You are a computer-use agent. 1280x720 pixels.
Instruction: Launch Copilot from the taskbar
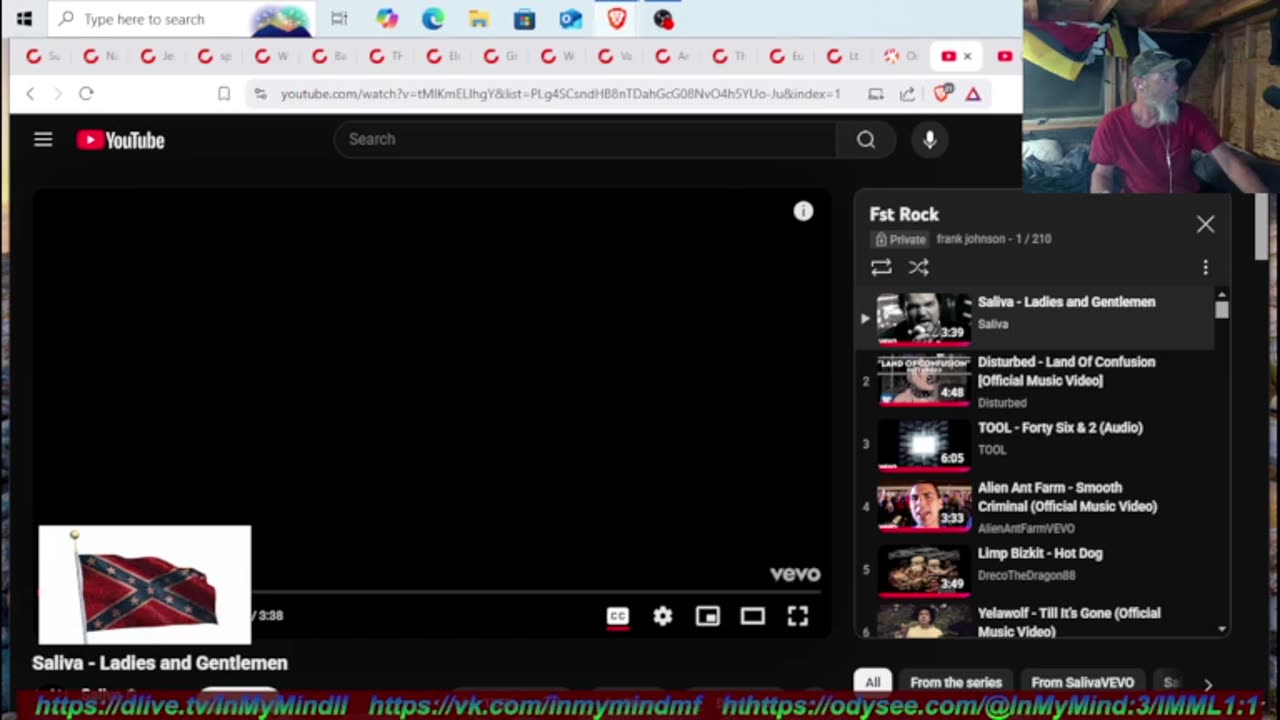click(387, 19)
